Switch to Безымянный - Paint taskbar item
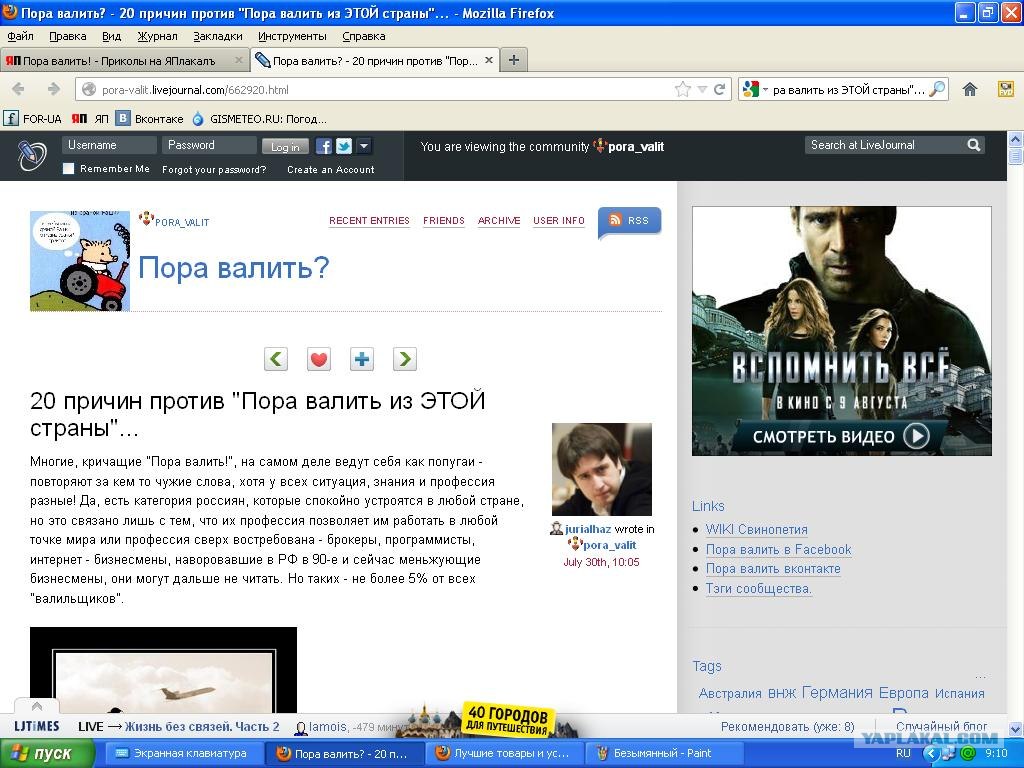This screenshot has width=1024, height=768. tap(664, 754)
